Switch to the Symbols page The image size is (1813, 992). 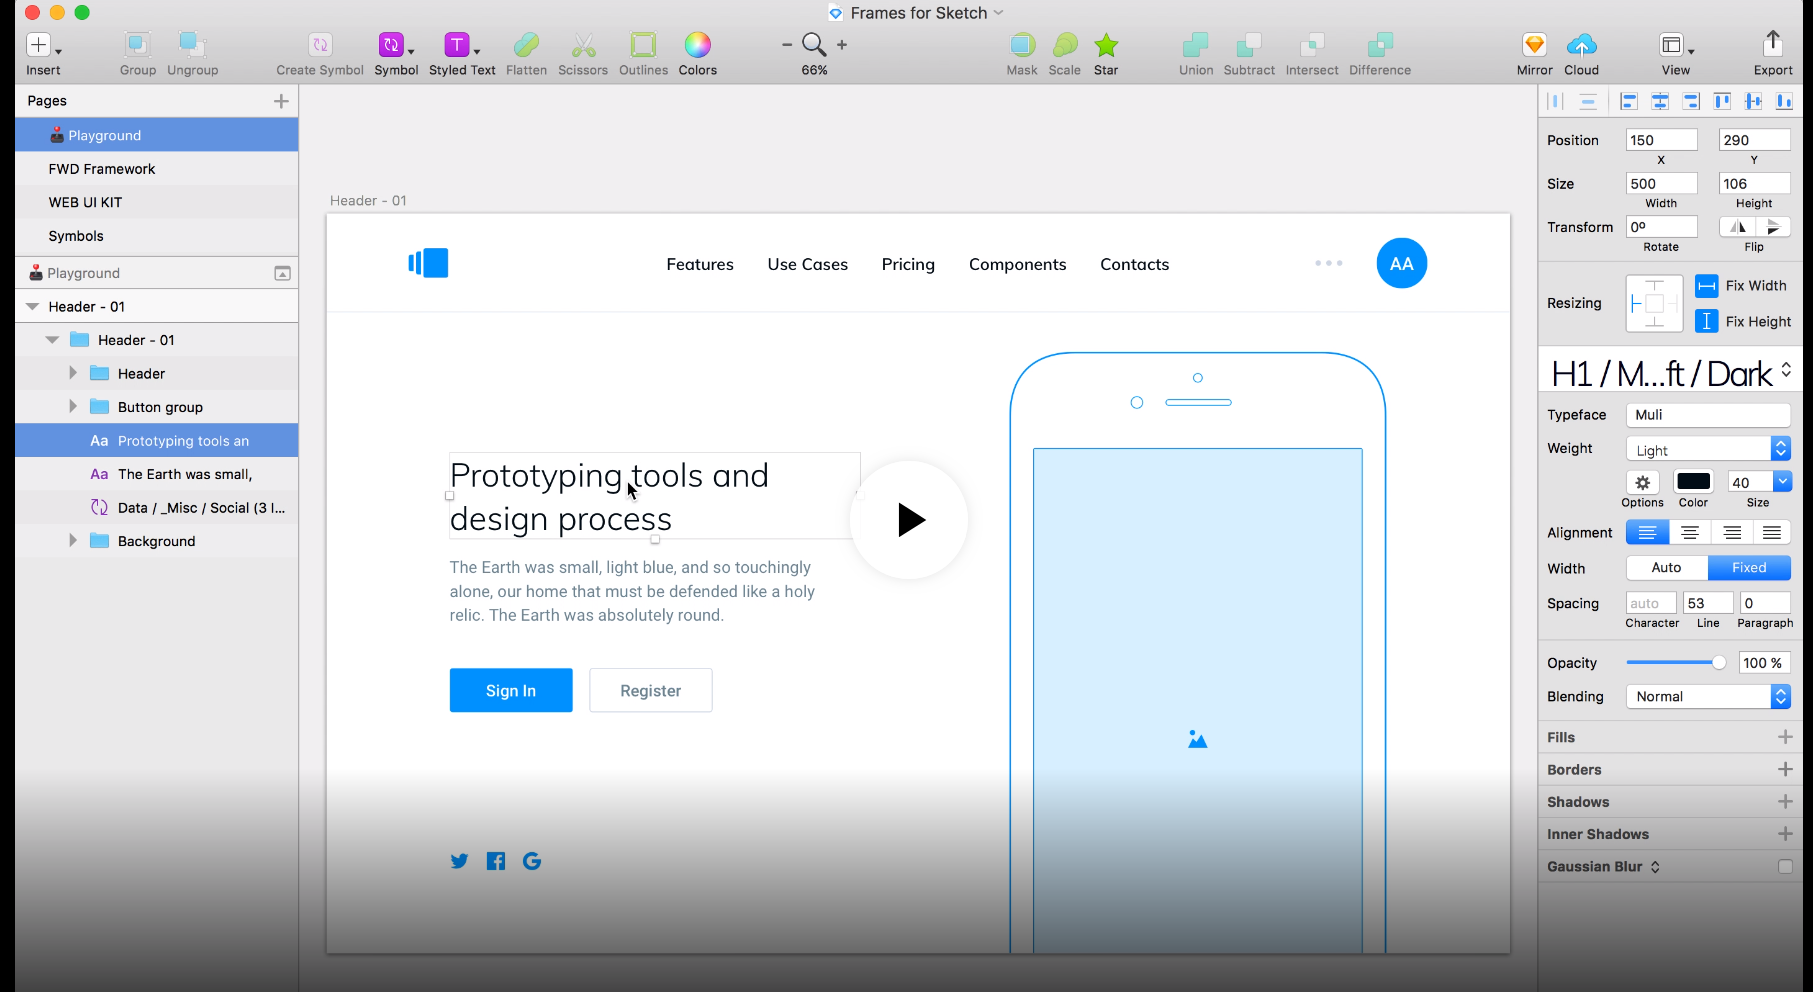pyautogui.click(x=156, y=236)
